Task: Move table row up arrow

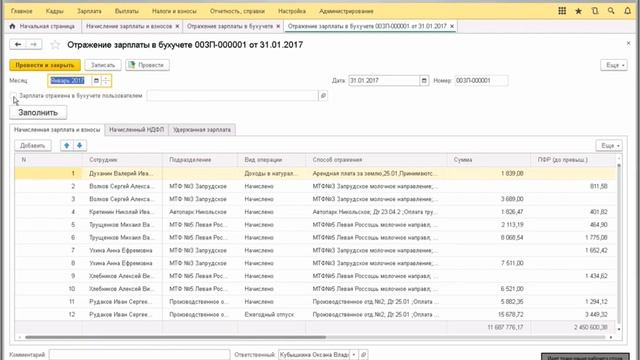Action: pyautogui.click(x=67, y=146)
